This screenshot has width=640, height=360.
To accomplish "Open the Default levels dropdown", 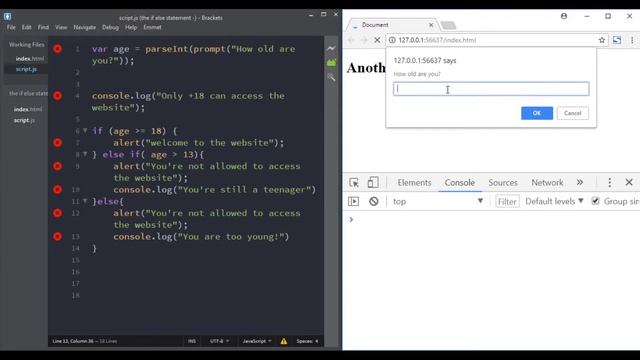I will click(554, 201).
